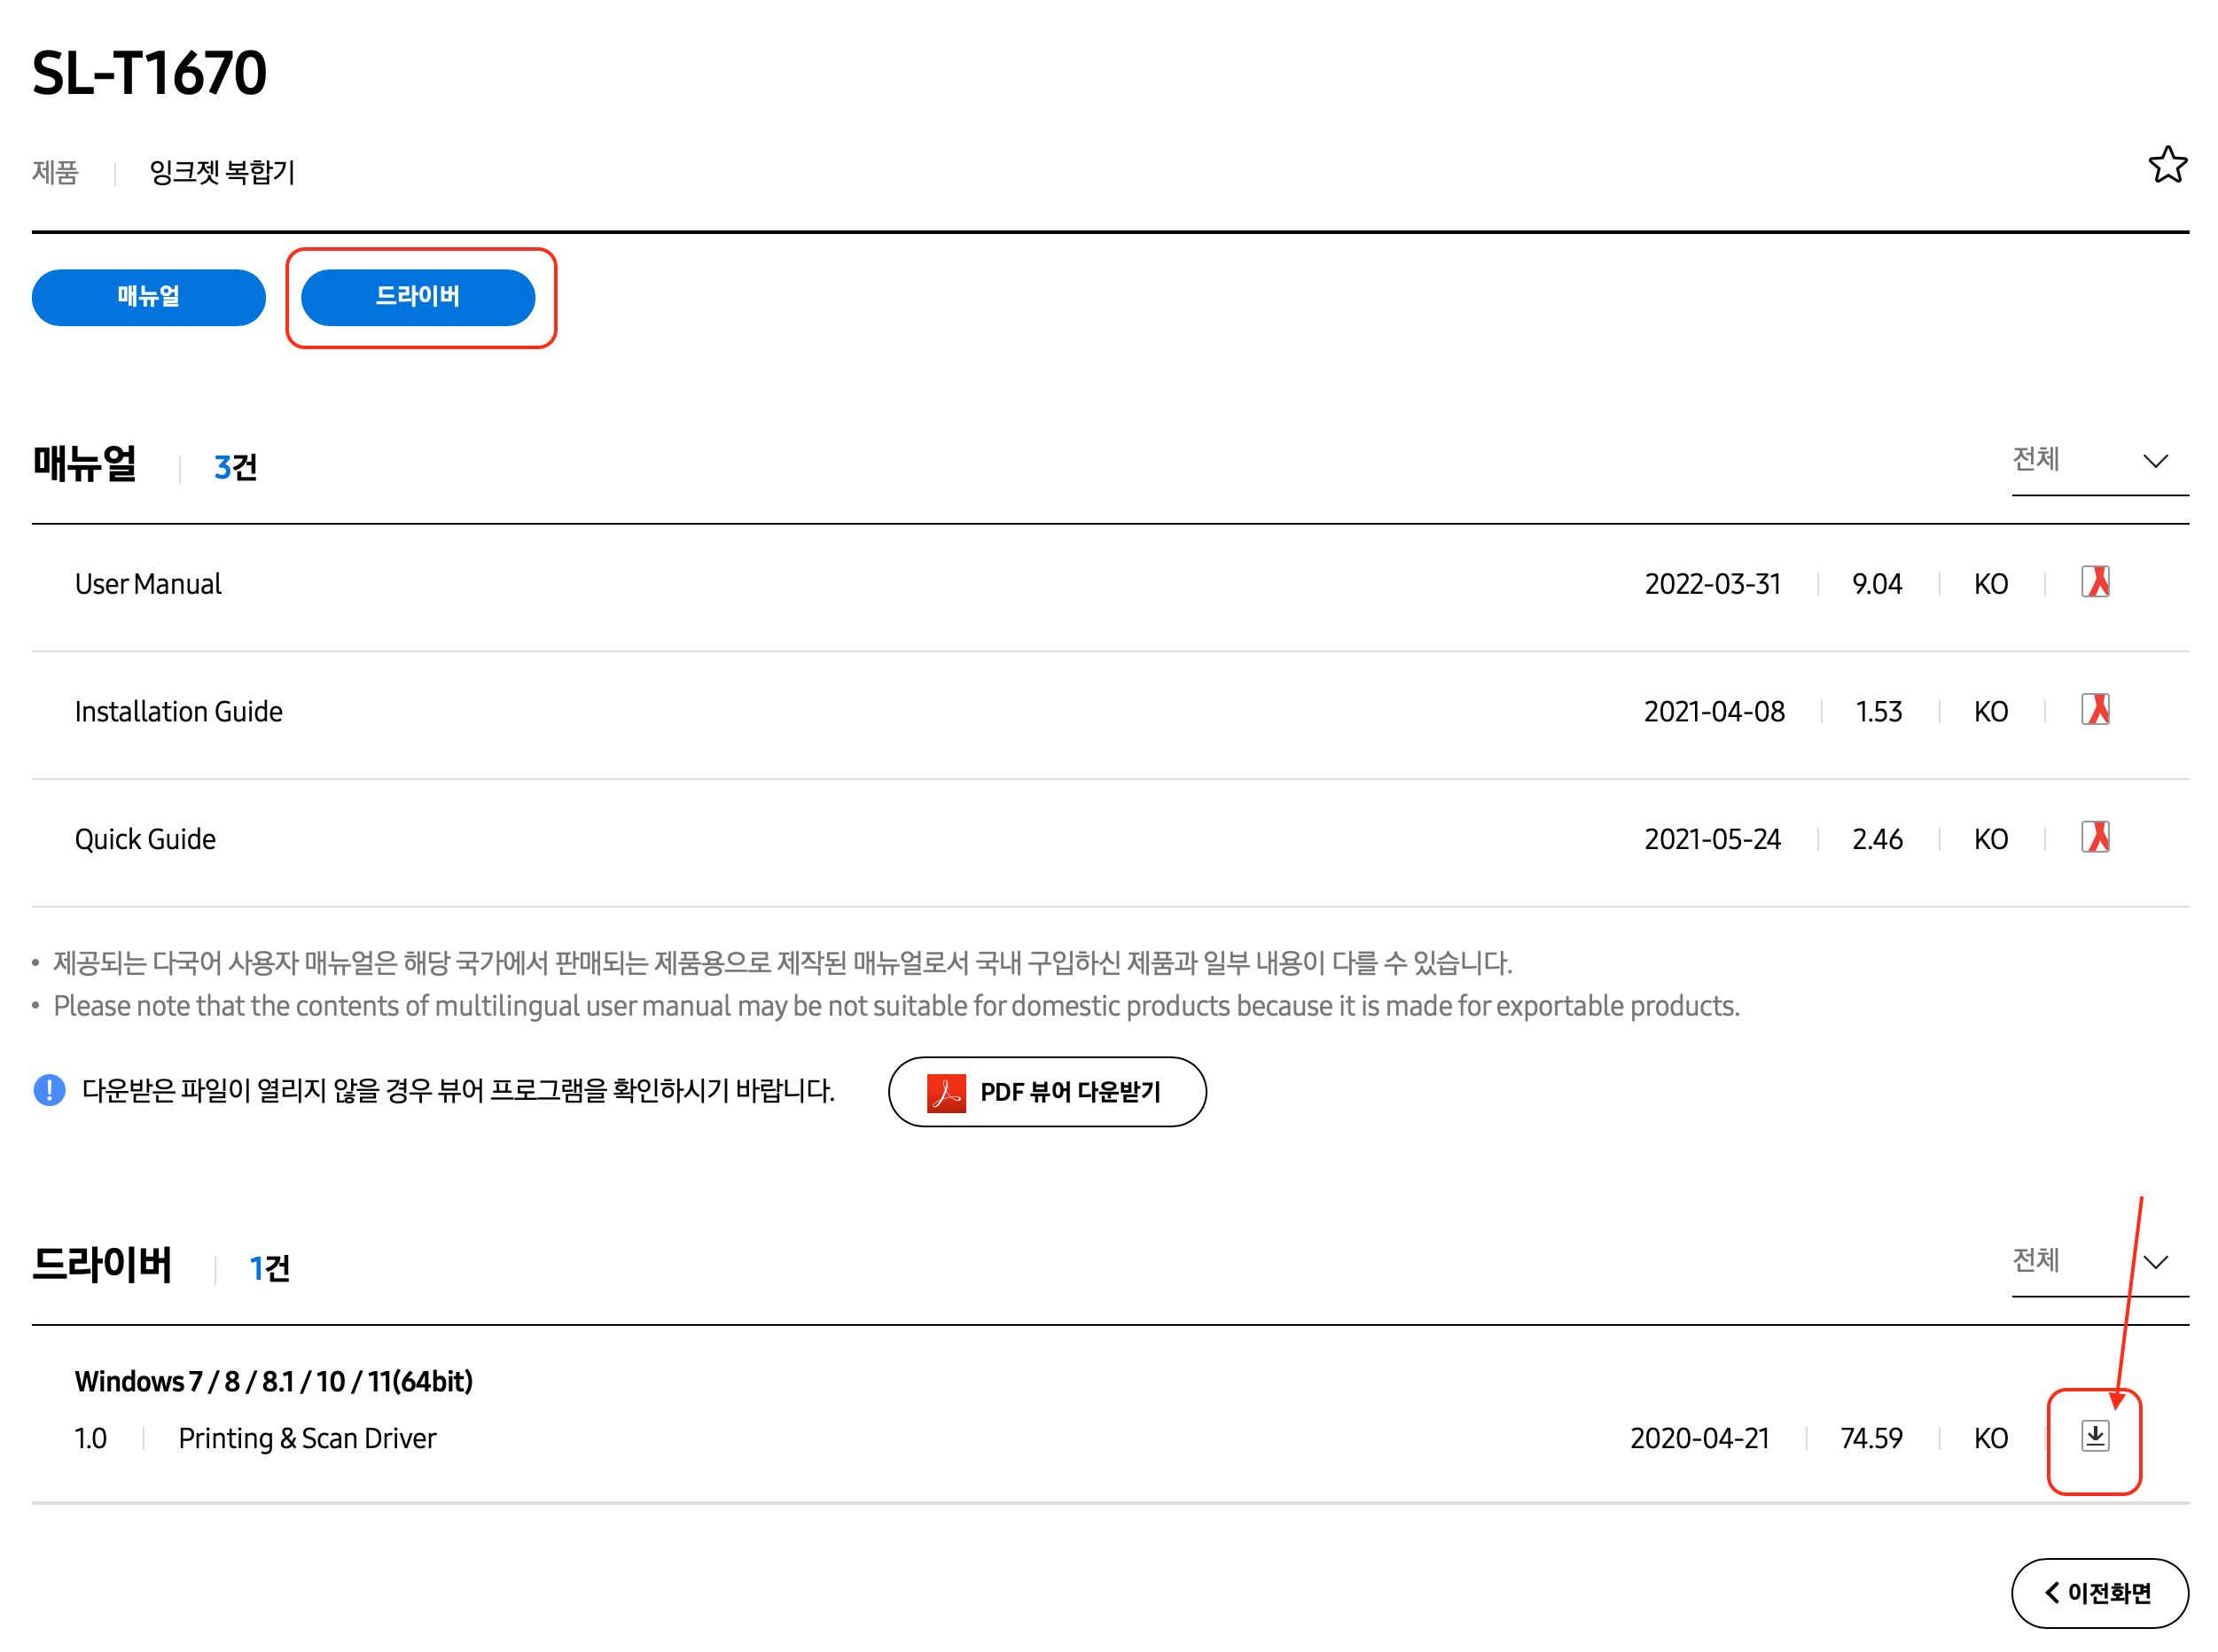
Task: Click the chevron of the driver filter
Action: [x=2155, y=1263]
